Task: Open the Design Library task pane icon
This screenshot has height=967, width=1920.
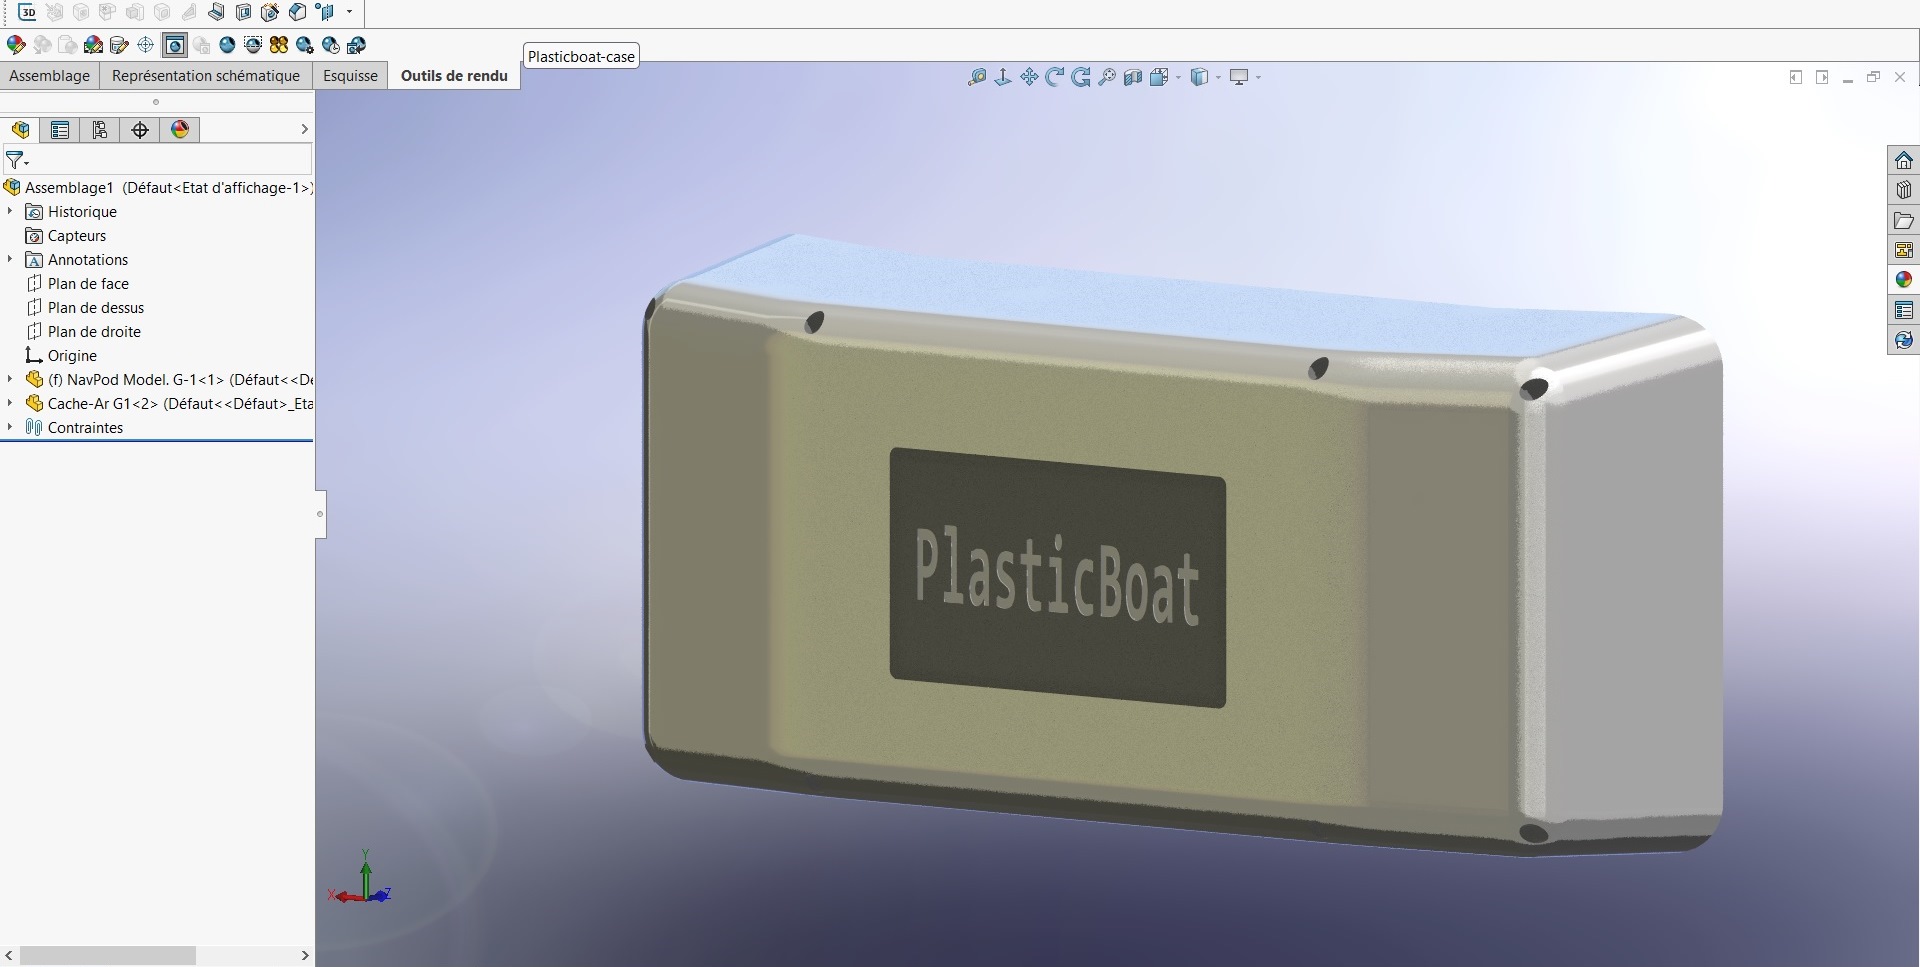Action: (1903, 190)
